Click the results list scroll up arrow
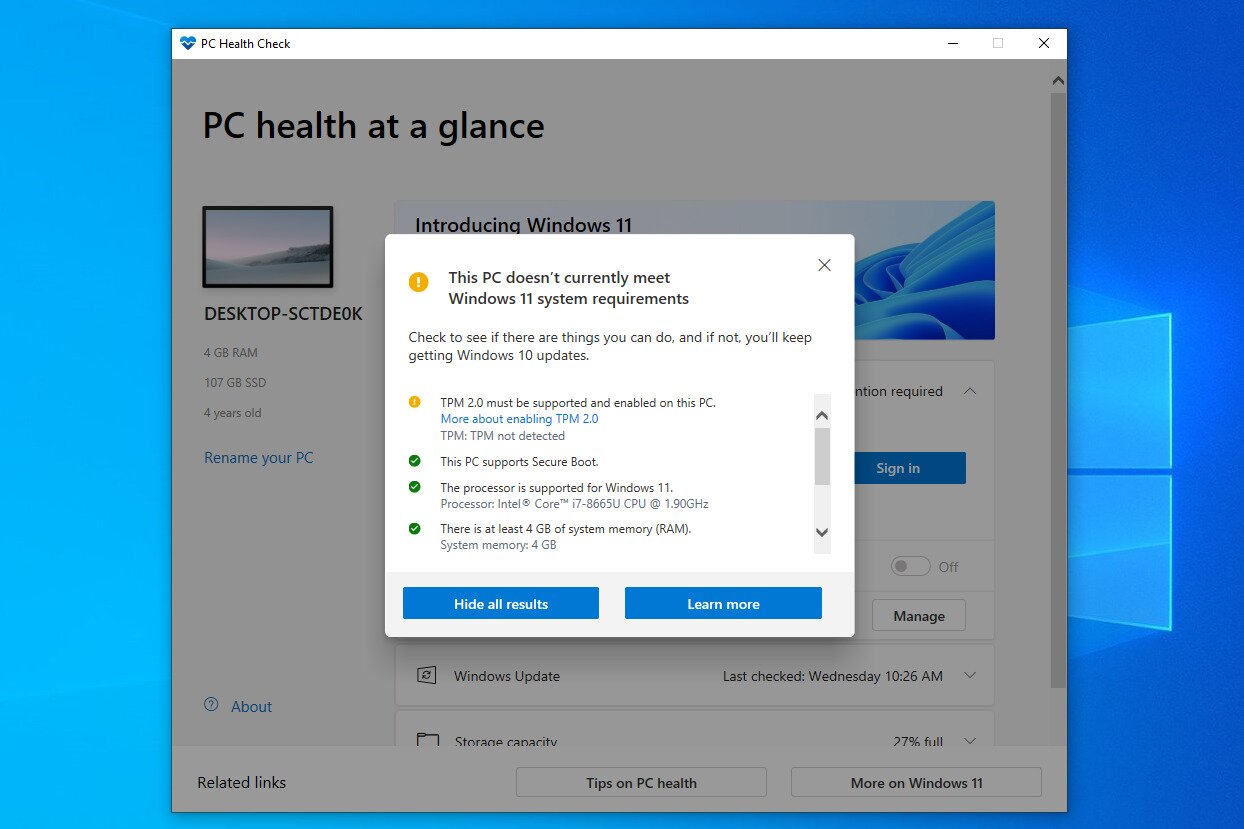1244x829 pixels. click(x=822, y=414)
